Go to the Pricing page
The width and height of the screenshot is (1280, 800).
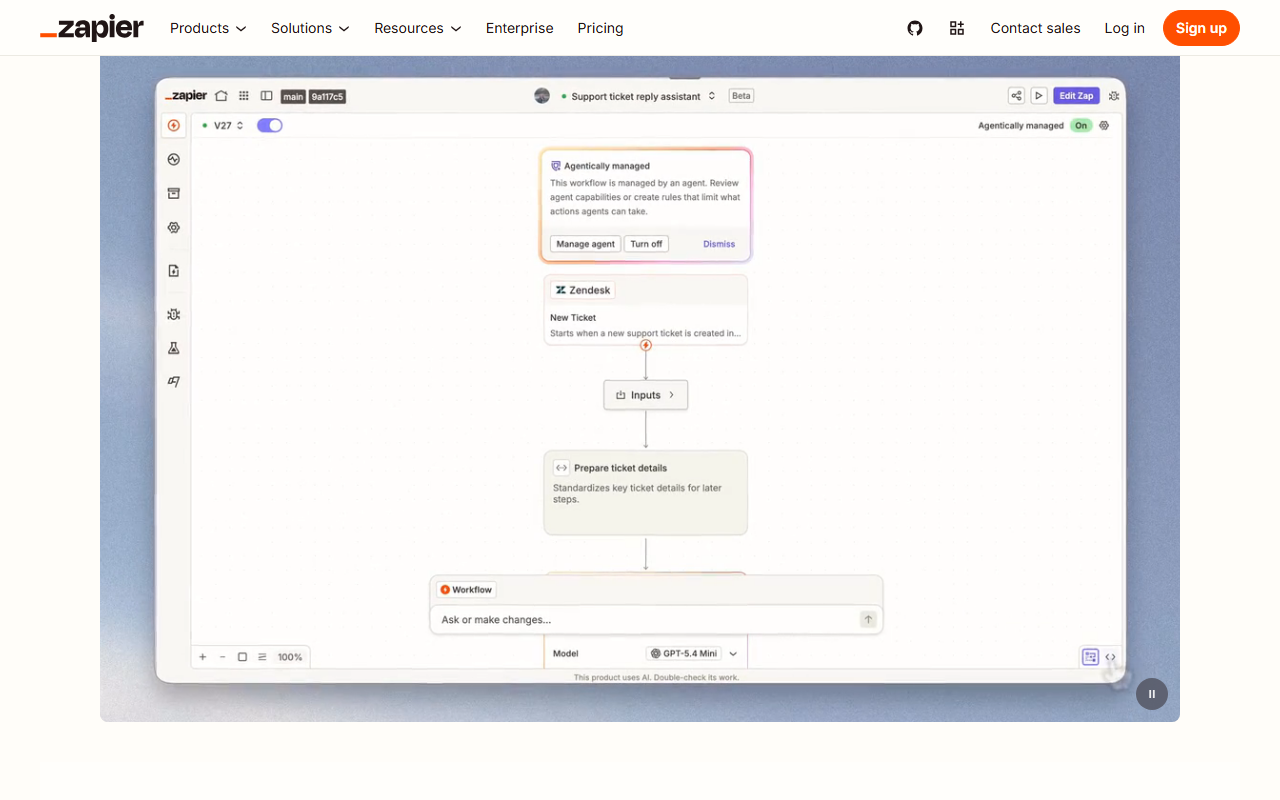600,28
